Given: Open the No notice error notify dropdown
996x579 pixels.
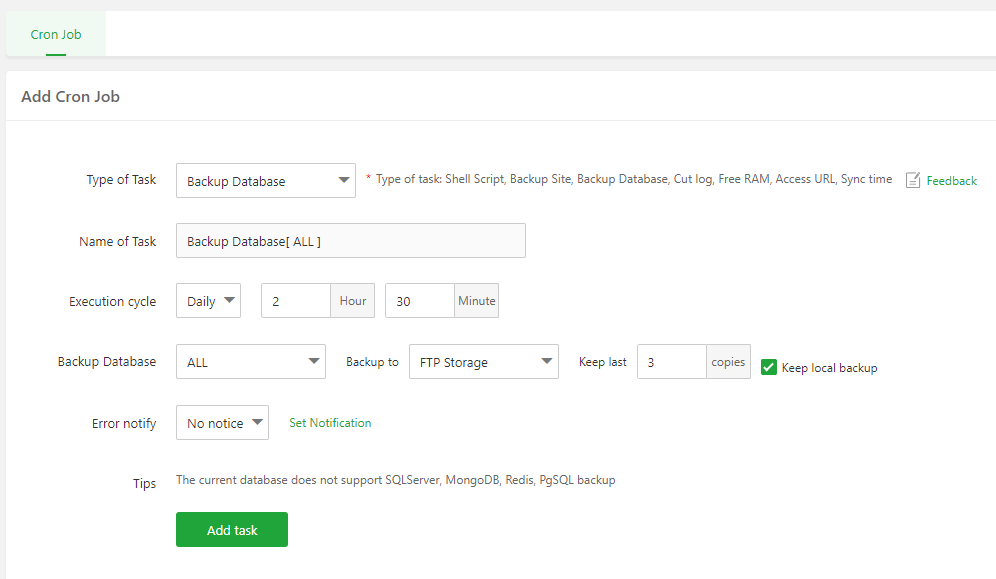Looking at the screenshot, I should coord(222,423).
